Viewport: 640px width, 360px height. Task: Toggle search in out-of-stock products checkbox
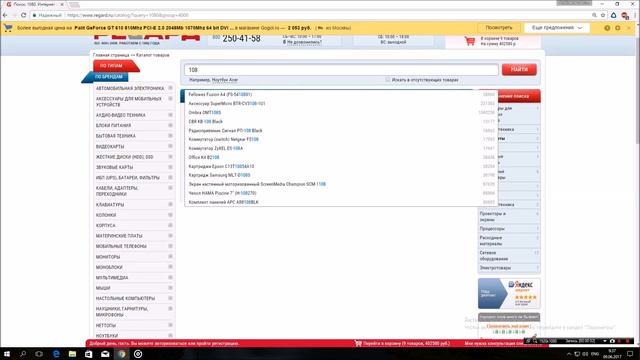point(388,80)
